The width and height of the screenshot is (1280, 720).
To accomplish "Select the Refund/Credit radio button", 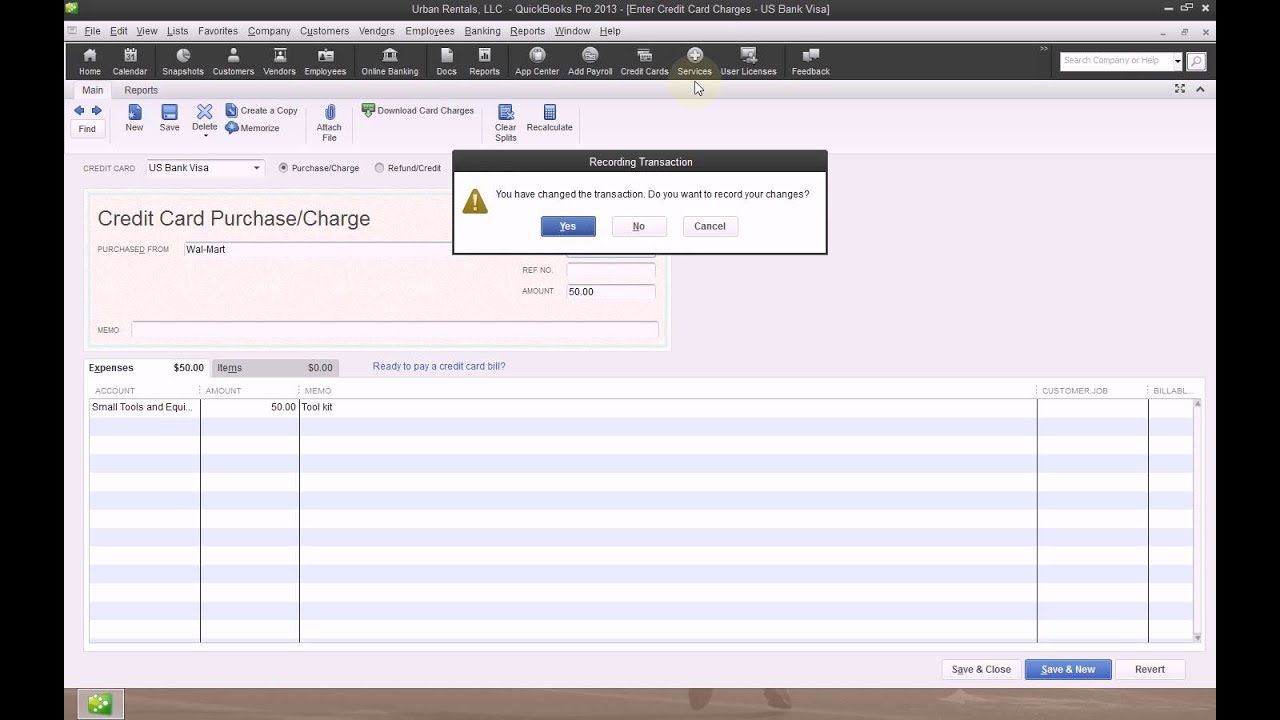I will coord(379,168).
